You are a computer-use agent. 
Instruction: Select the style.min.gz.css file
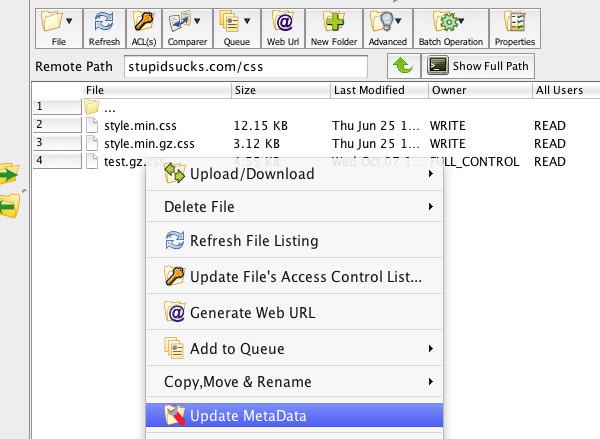click(149, 144)
